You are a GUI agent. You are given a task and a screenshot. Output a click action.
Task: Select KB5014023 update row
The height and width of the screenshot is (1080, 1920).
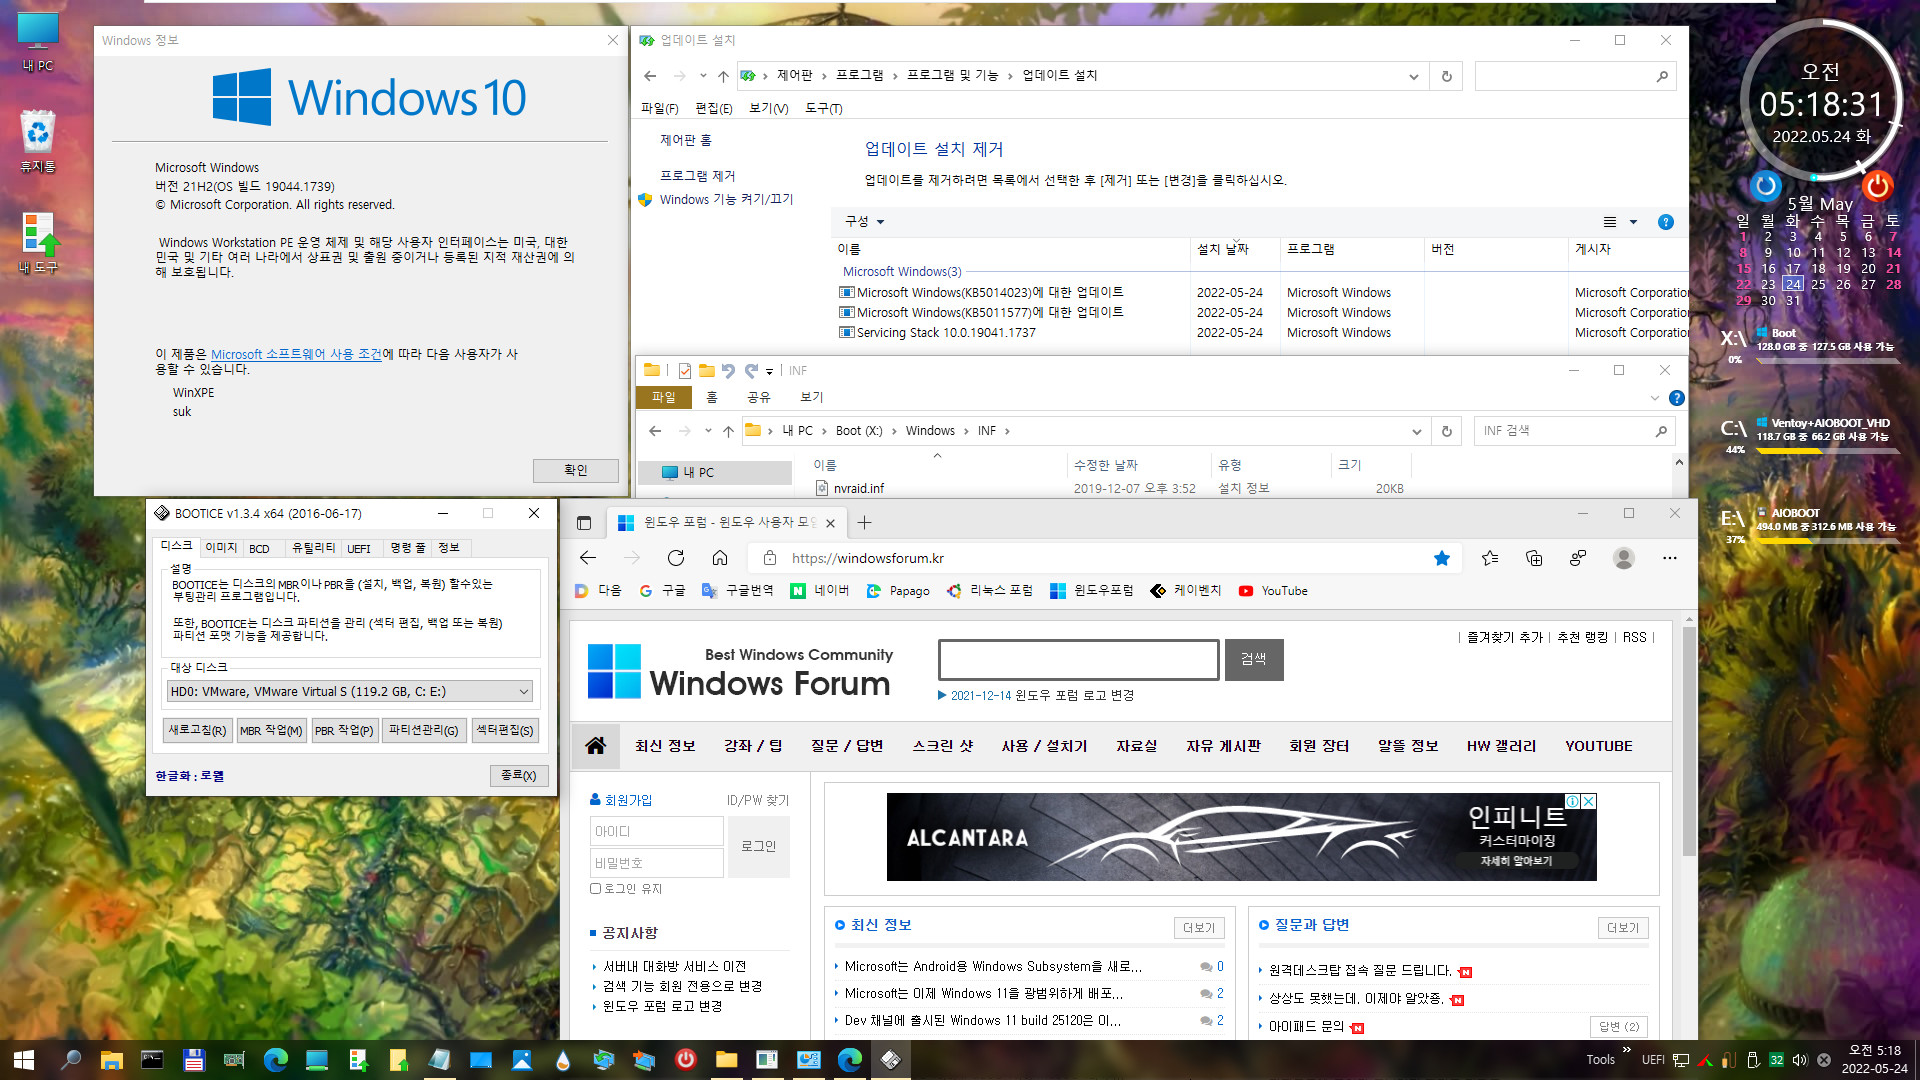(1262, 292)
